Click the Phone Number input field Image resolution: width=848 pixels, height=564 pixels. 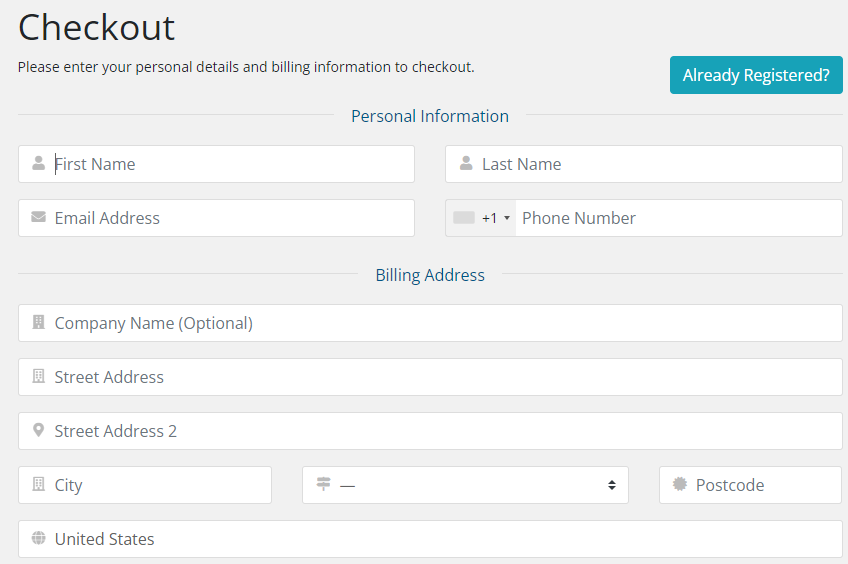point(675,218)
